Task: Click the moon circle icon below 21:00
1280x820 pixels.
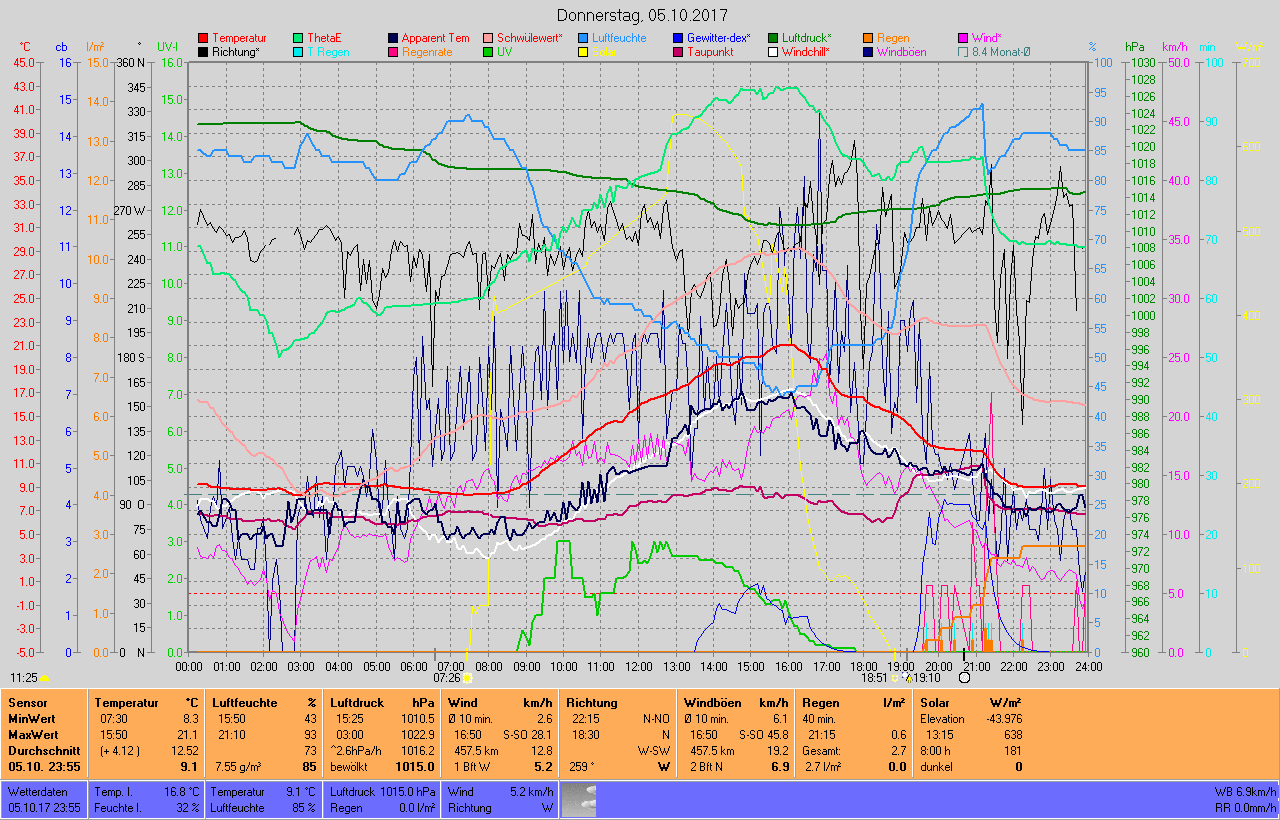Action: [964, 677]
